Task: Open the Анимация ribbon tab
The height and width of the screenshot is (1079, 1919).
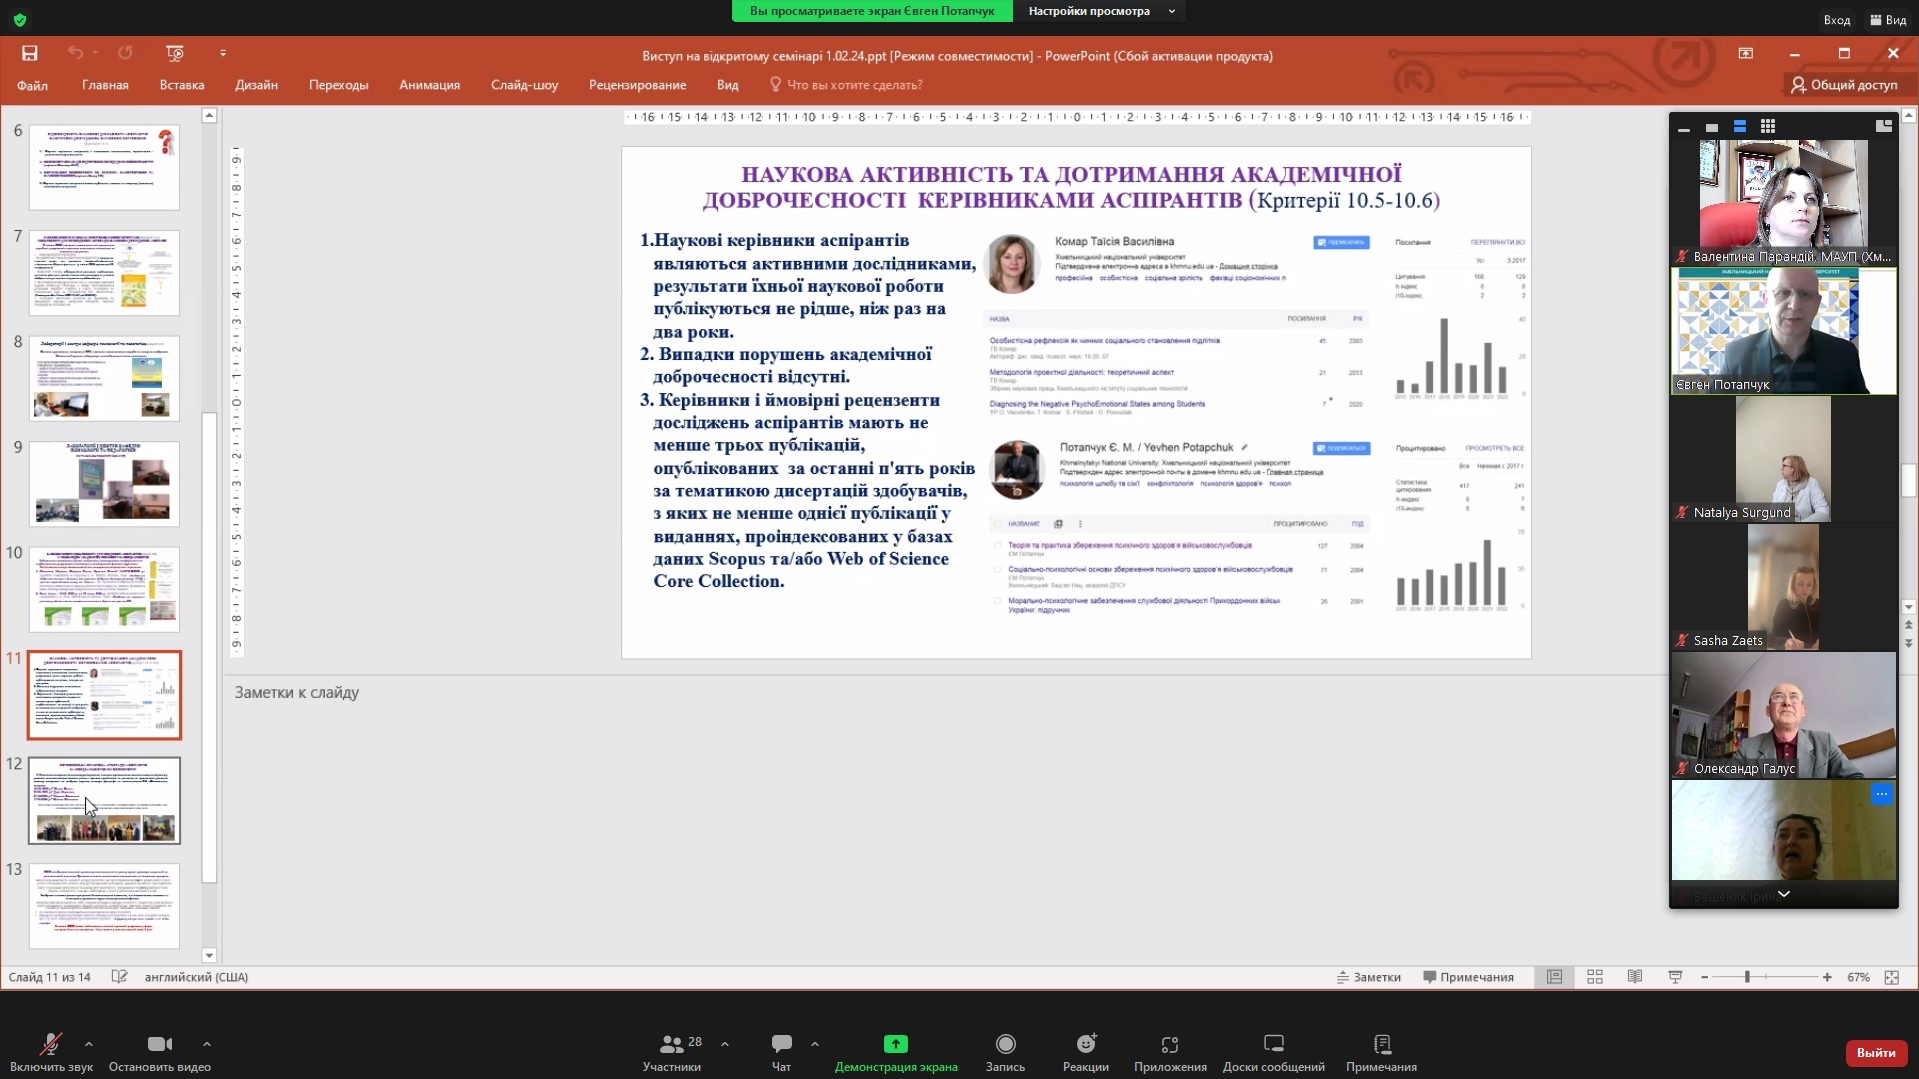Action: pos(429,85)
